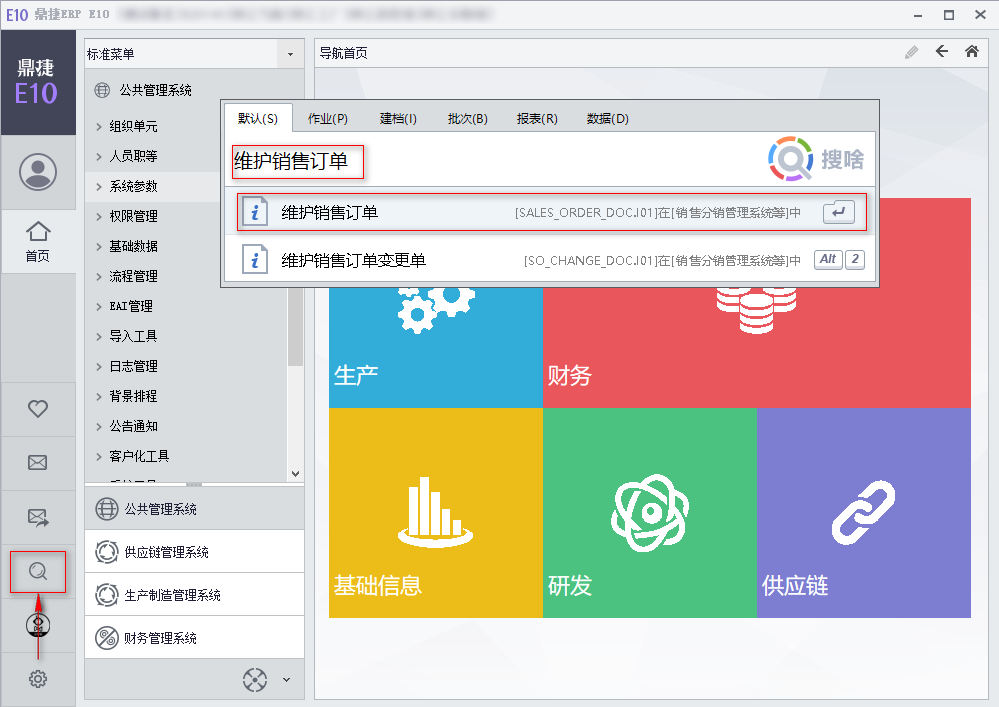Screen dimensions: 999x707
Task: Open favorites with the heart icon
Action: coord(38,408)
